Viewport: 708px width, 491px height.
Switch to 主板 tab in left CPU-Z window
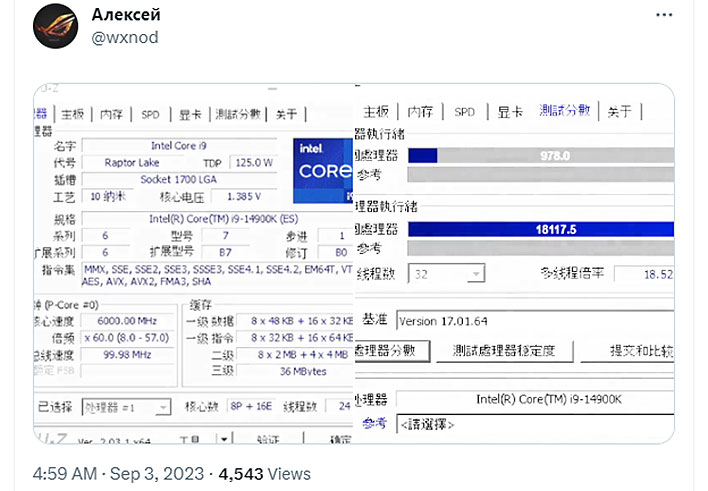click(x=73, y=114)
